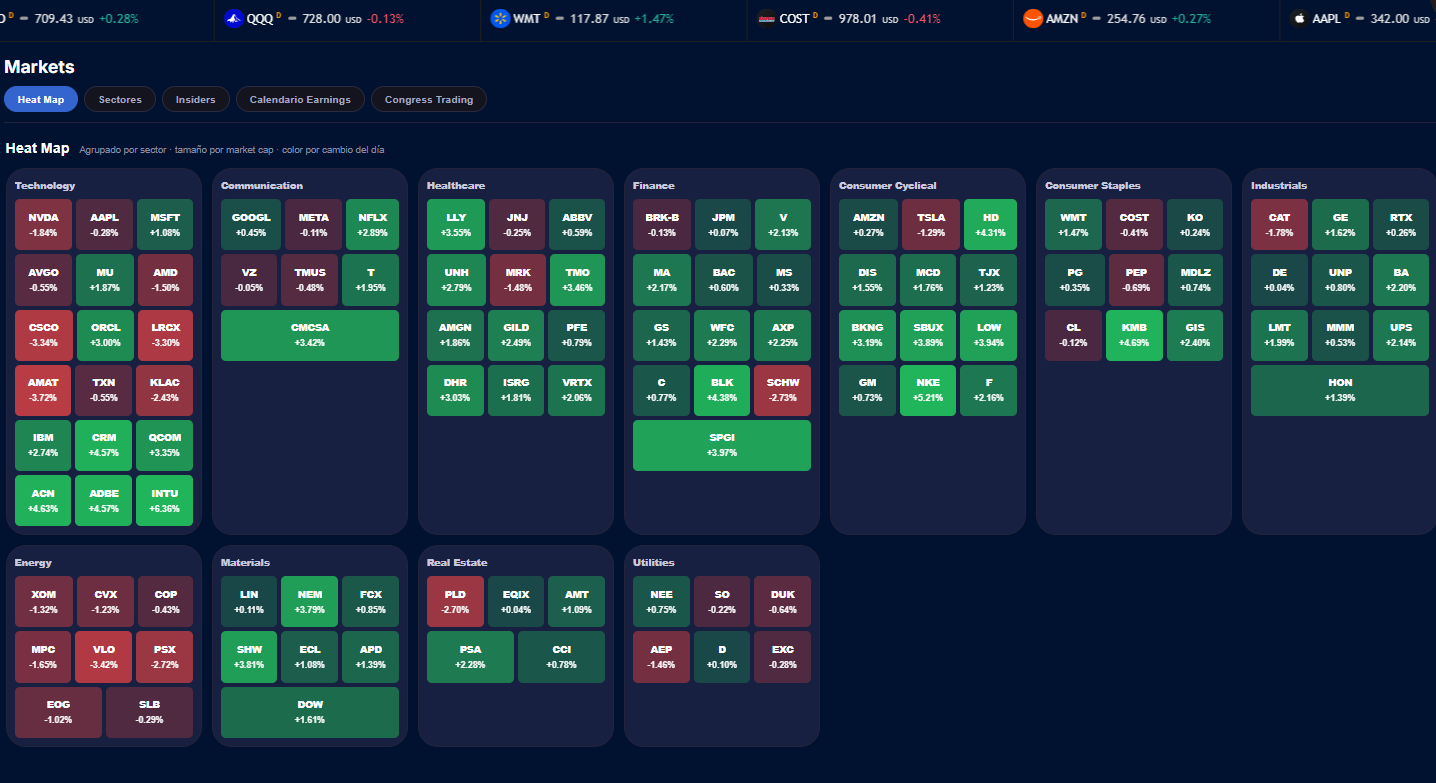This screenshot has height=783, width=1436.
Task: Click the Walmart WMT ticker logo
Action: 499,18
